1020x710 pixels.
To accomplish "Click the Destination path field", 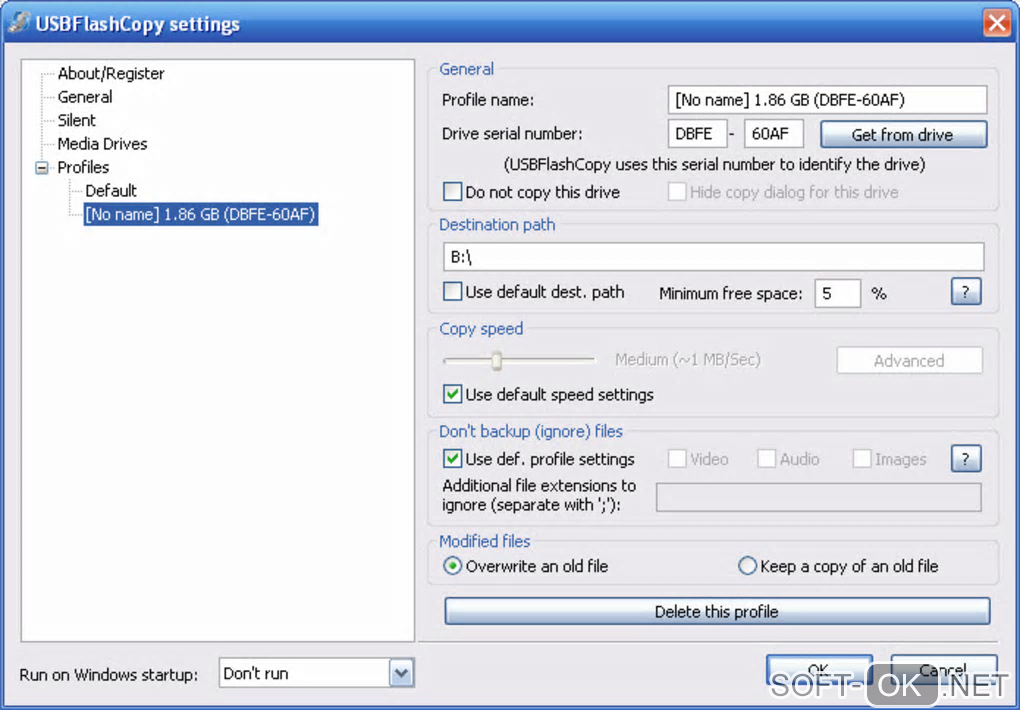I will (714, 257).
